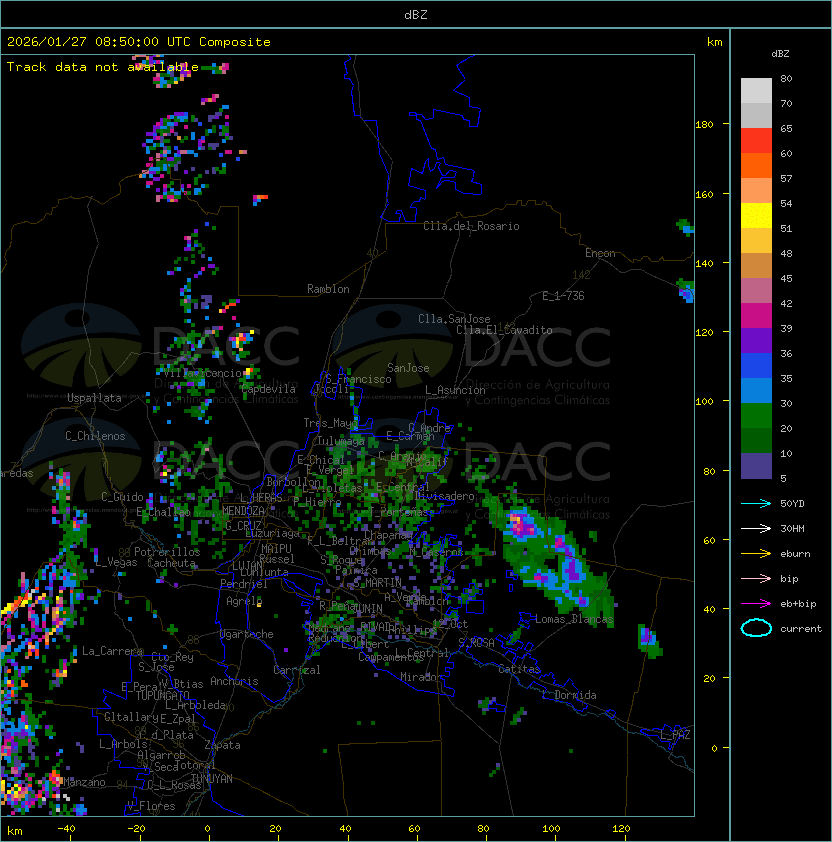Click the red 60-65 dBZ color swatch
Image resolution: width=832 pixels, height=842 pixels.
pos(756,141)
